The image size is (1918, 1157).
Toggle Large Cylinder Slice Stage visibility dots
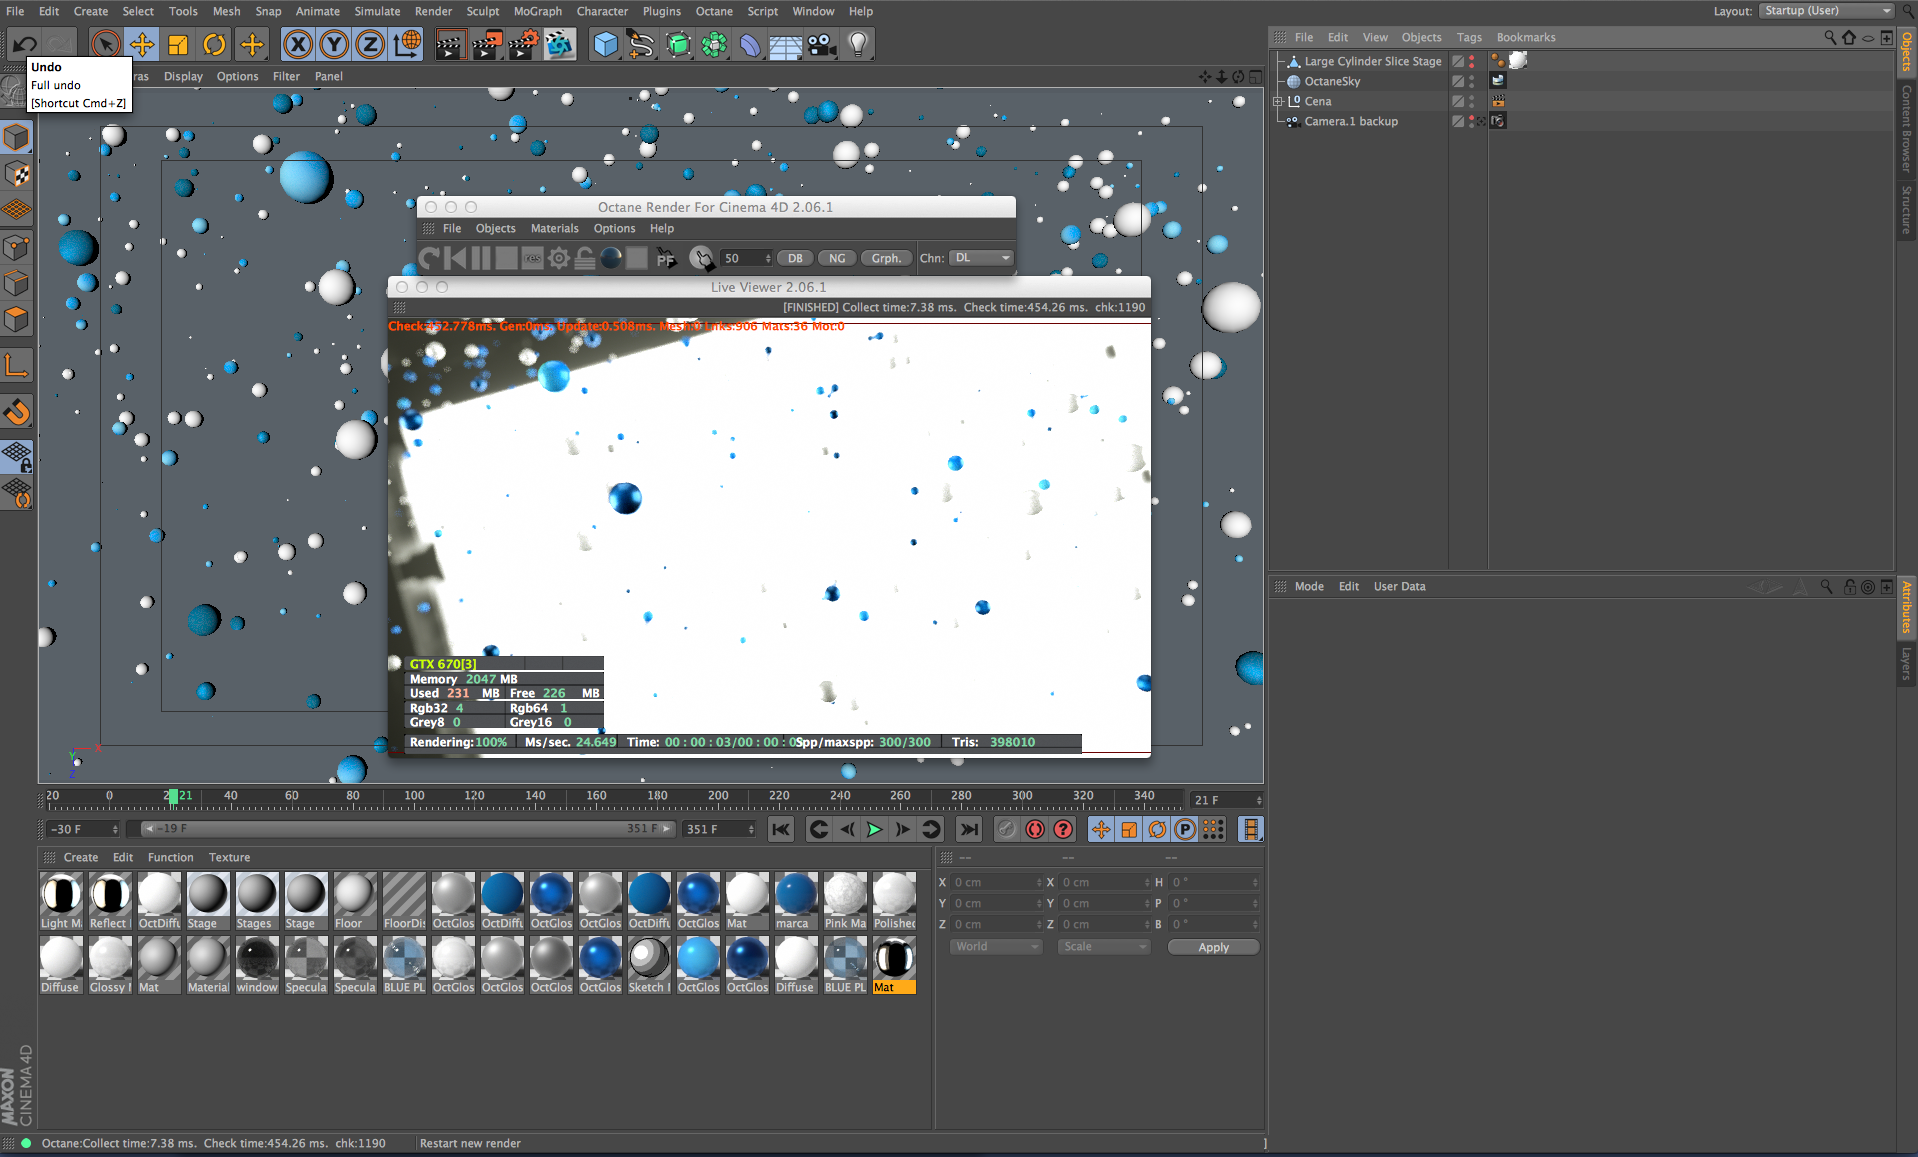point(1472,61)
